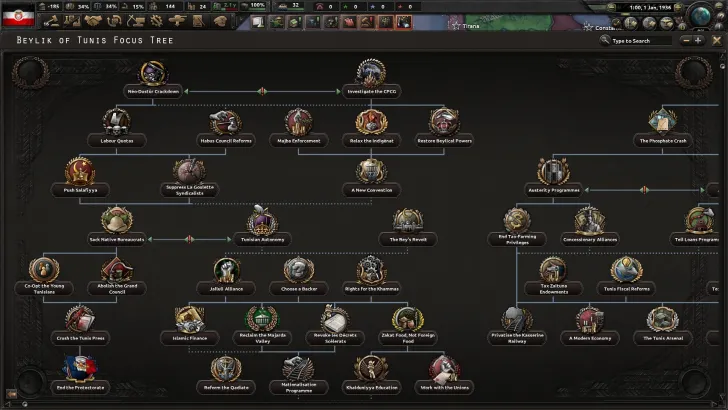Select The Bey's Revolt focus
728x410 pixels.
tap(405, 222)
